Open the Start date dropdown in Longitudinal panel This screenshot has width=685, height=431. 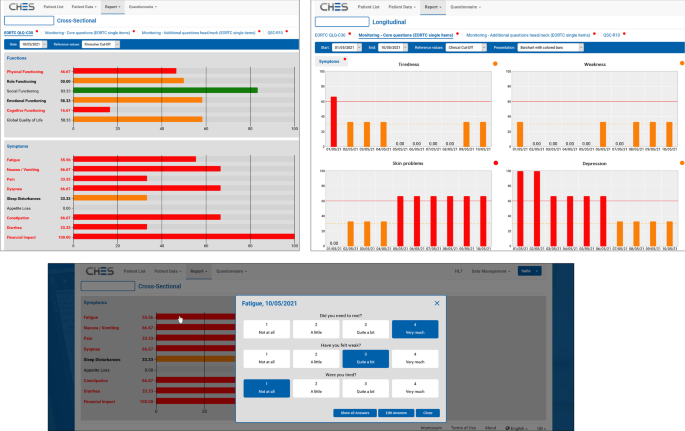pos(346,48)
